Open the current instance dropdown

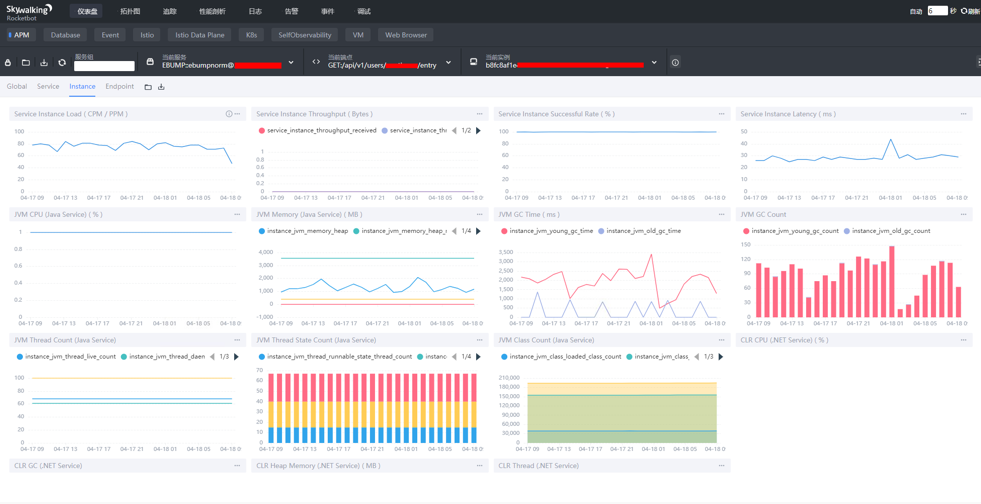pos(654,63)
